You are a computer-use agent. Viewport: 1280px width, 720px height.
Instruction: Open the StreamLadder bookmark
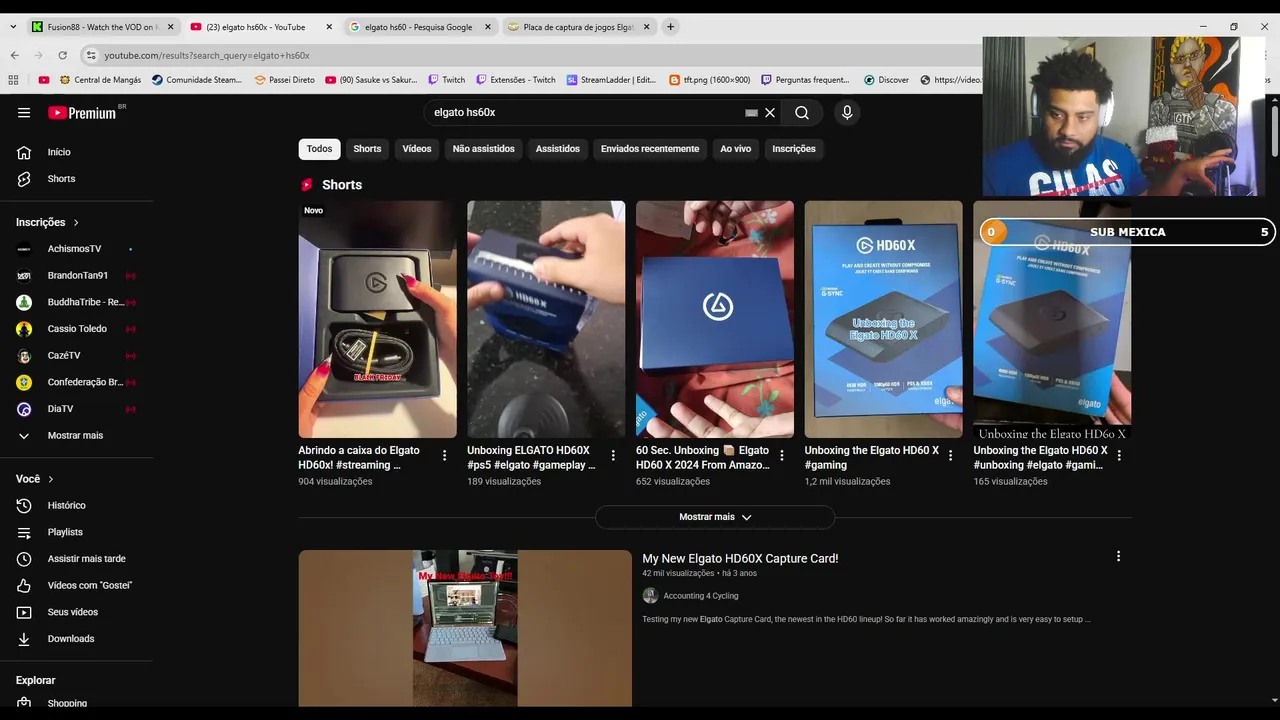tap(611, 80)
